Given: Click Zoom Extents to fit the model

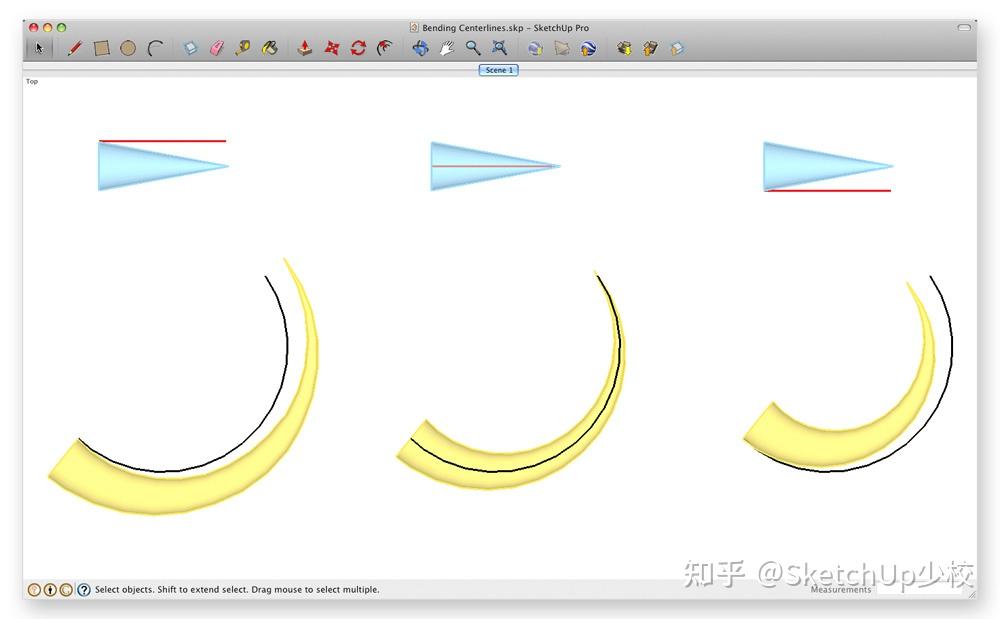Looking at the screenshot, I should [497, 47].
